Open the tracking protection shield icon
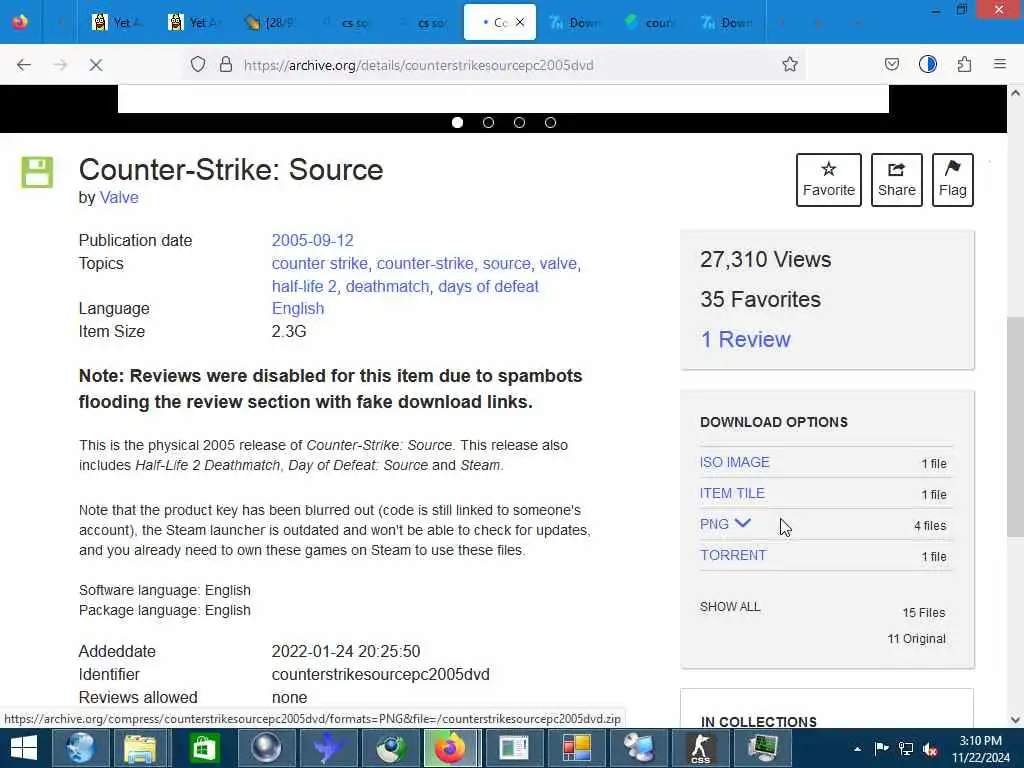This screenshot has height=768, width=1024. tap(198, 64)
